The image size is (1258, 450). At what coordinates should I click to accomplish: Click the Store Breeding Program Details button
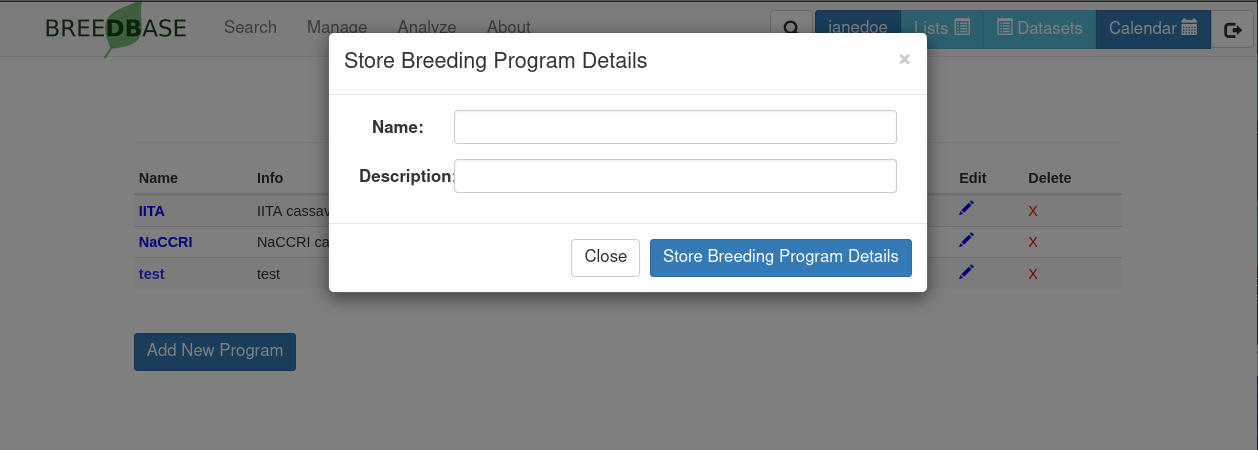tap(781, 257)
